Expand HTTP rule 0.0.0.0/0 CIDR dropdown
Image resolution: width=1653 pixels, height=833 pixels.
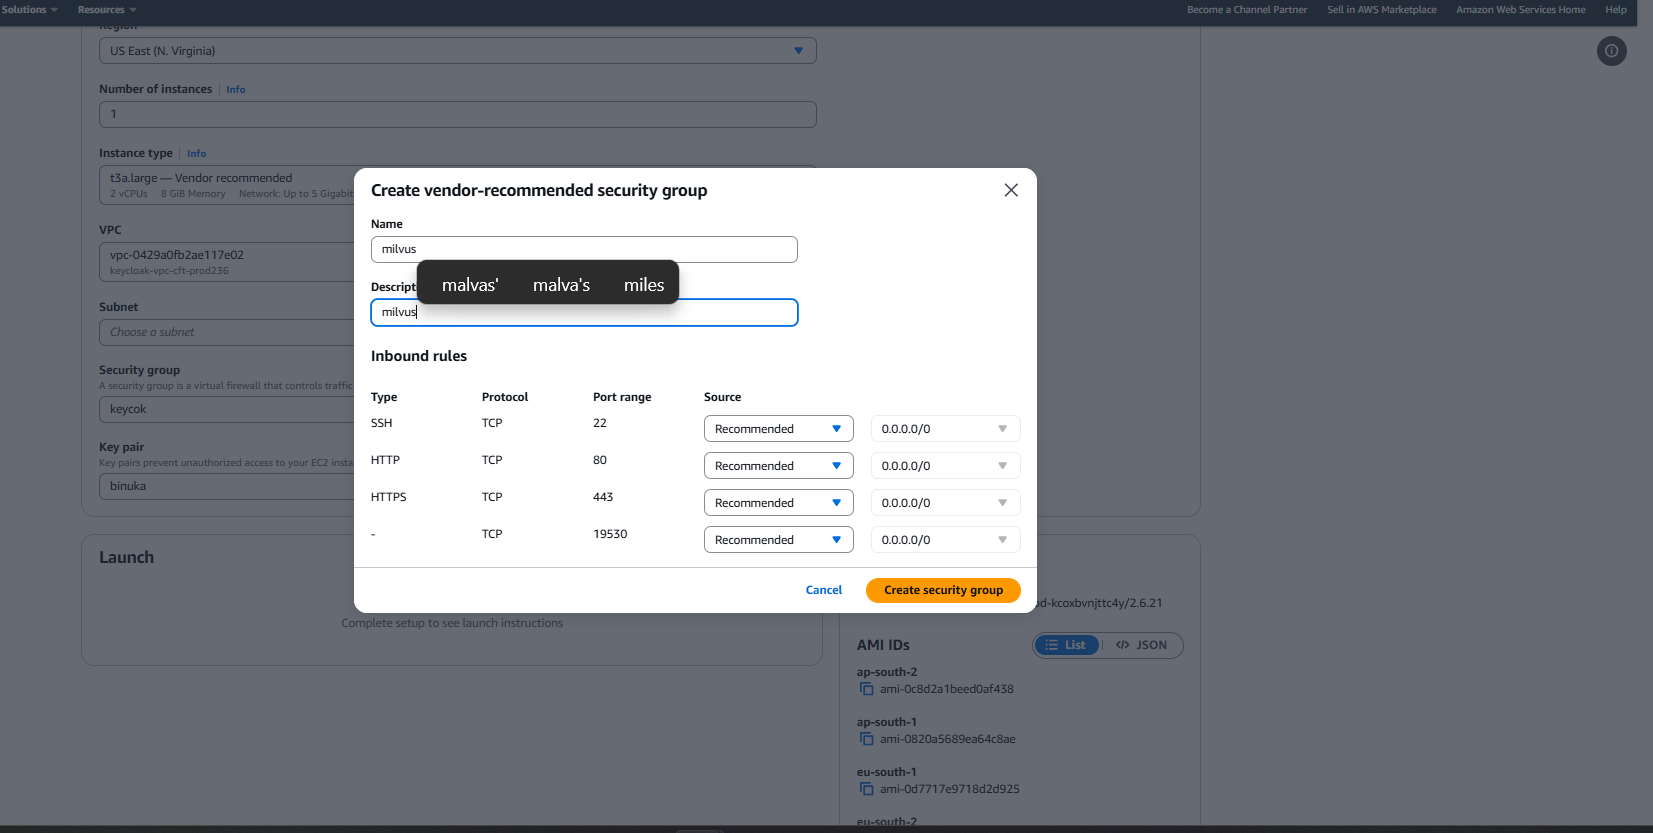coord(945,466)
